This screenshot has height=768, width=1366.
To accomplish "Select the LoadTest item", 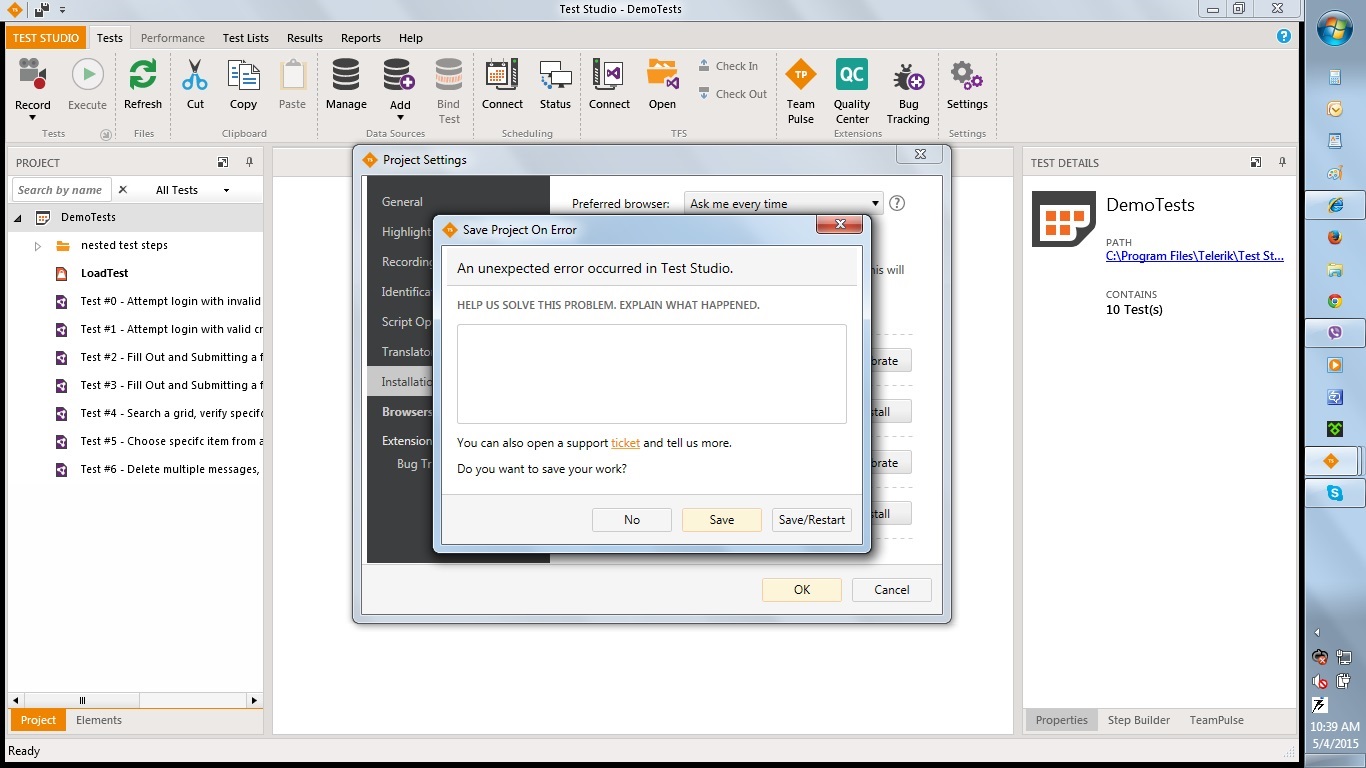I will click(x=105, y=273).
